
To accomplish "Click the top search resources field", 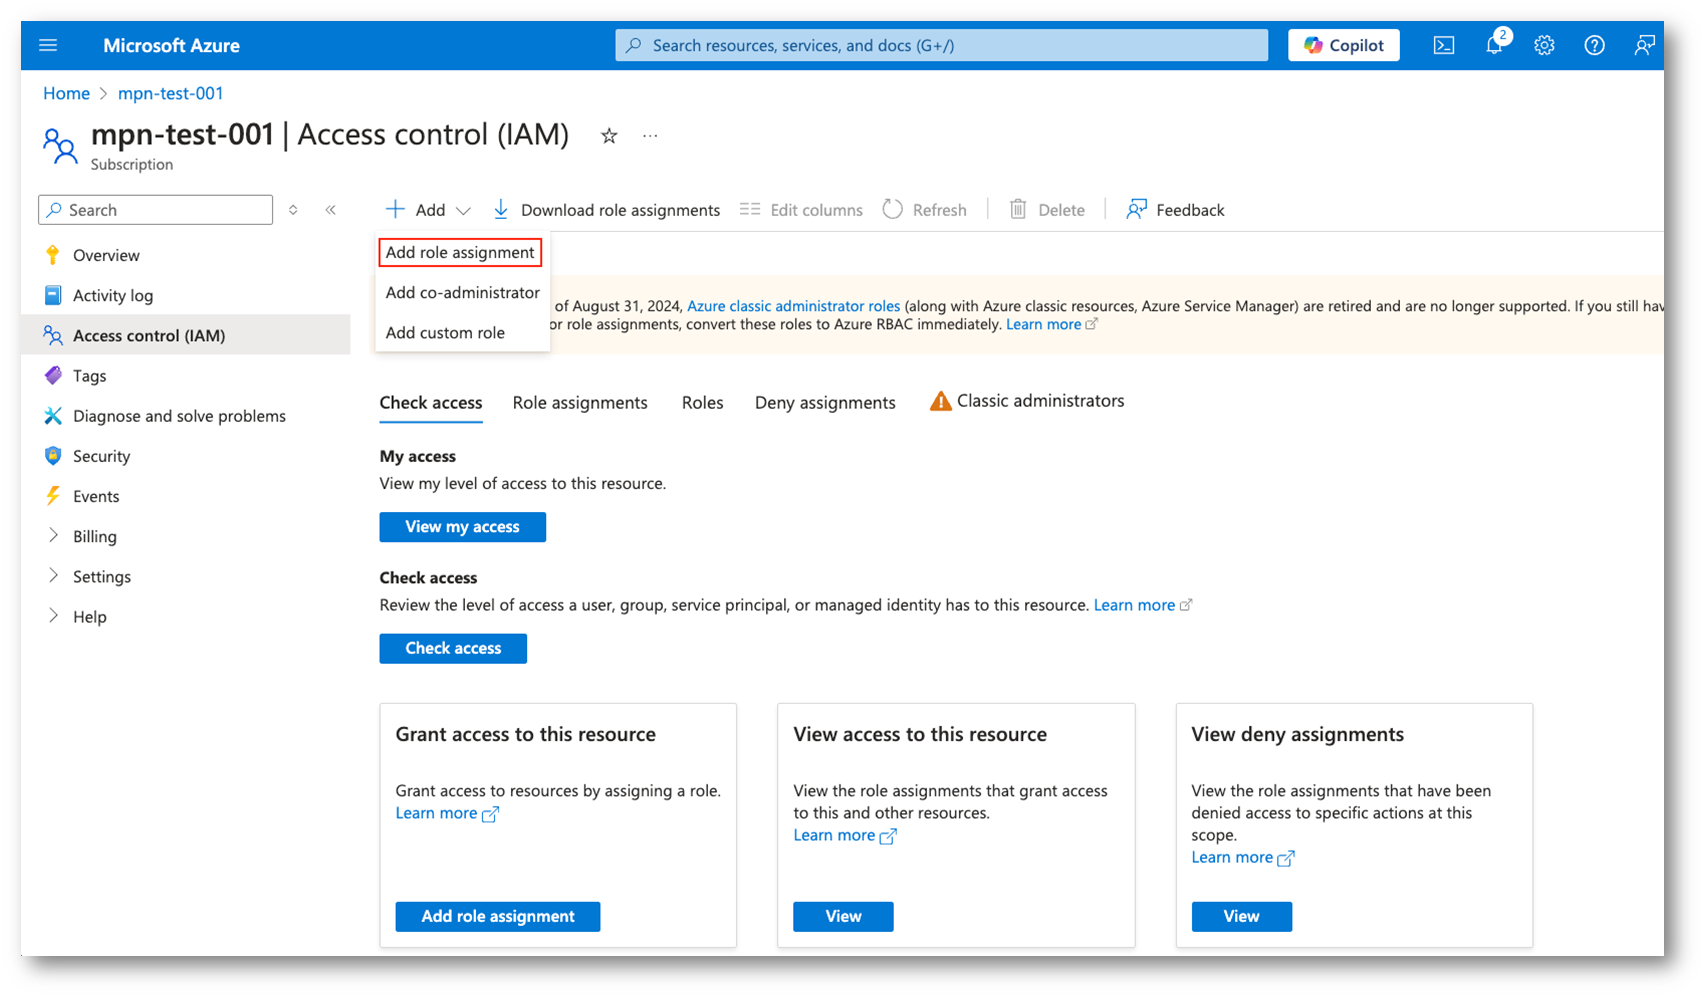I will point(940,45).
